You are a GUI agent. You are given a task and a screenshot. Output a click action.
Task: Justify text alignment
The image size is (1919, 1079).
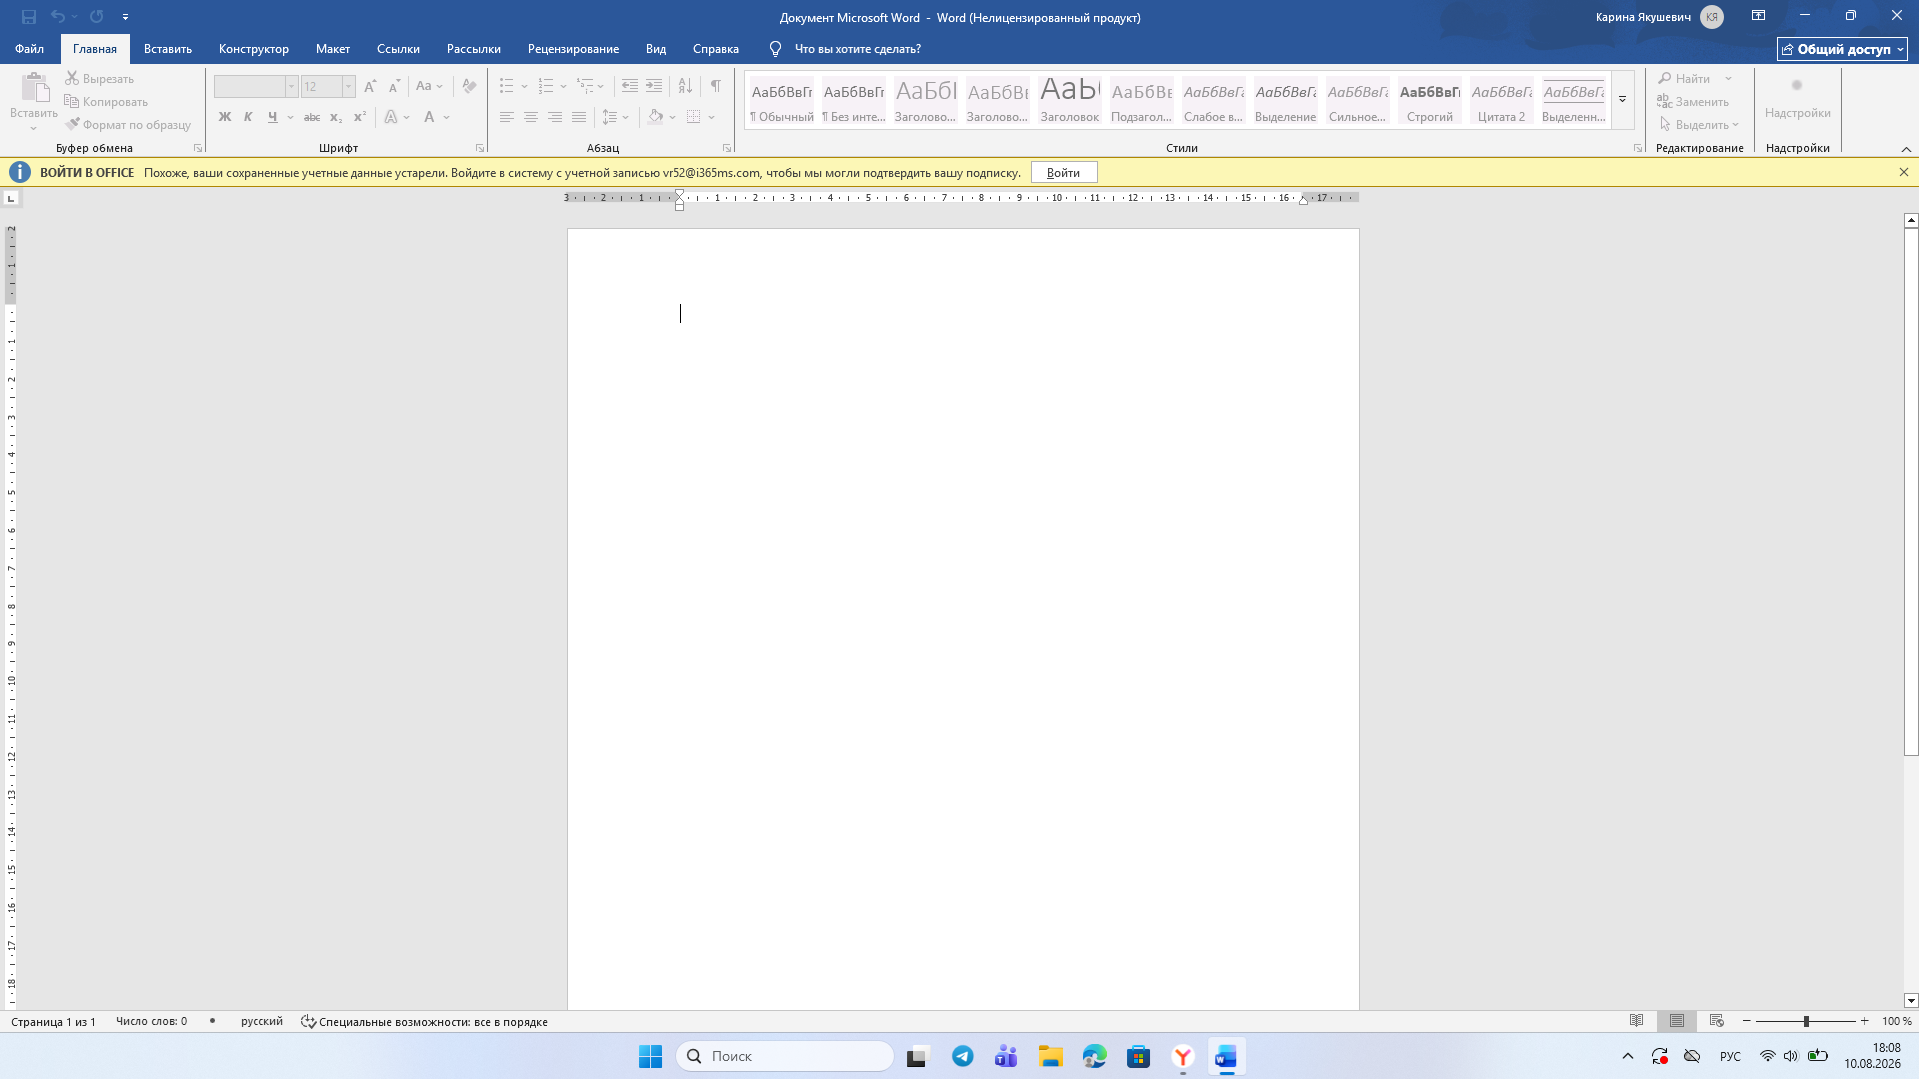point(579,117)
